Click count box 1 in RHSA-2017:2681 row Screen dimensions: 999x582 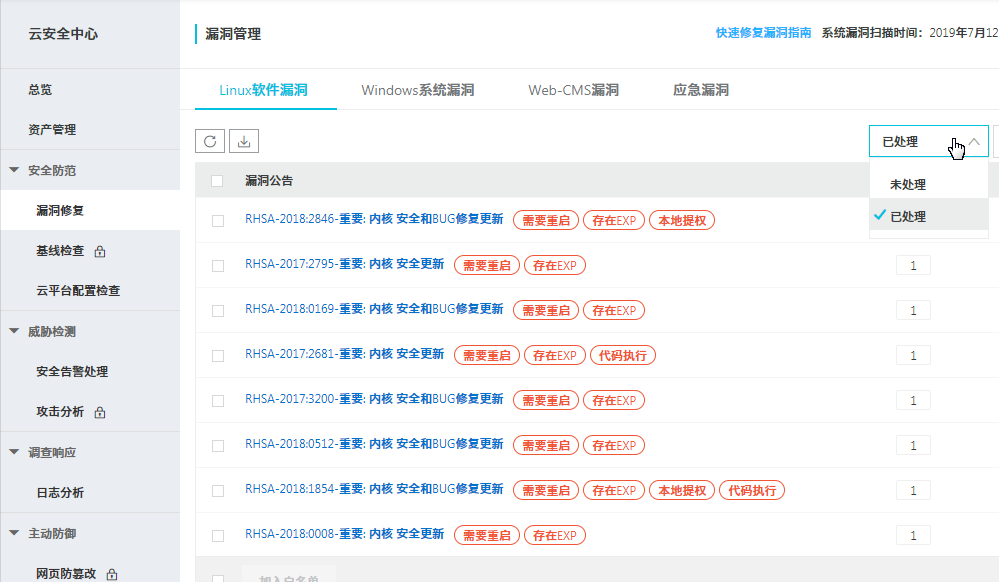click(913, 356)
